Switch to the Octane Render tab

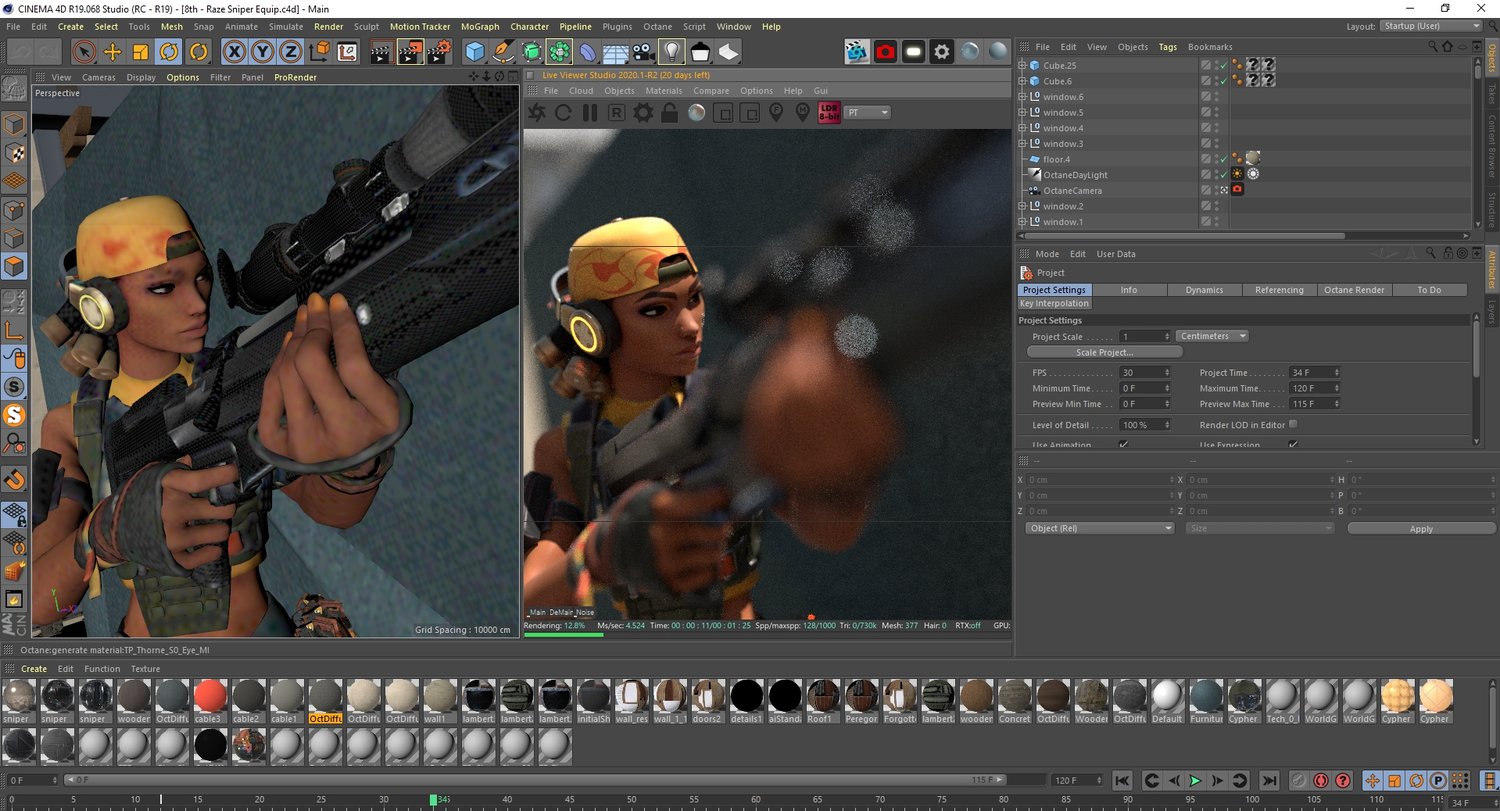click(x=1354, y=290)
